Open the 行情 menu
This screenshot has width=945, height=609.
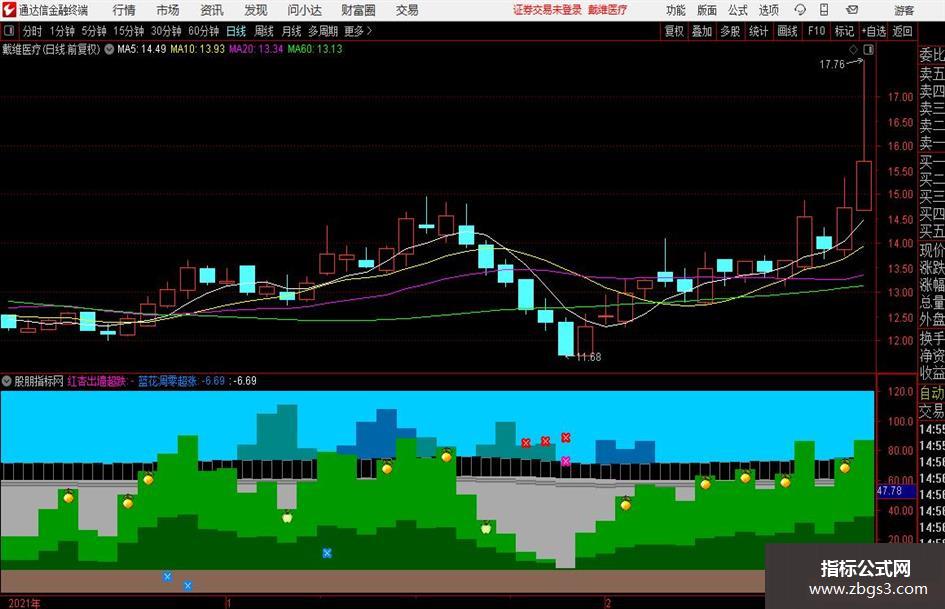pyautogui.click(x=124, y=10)
